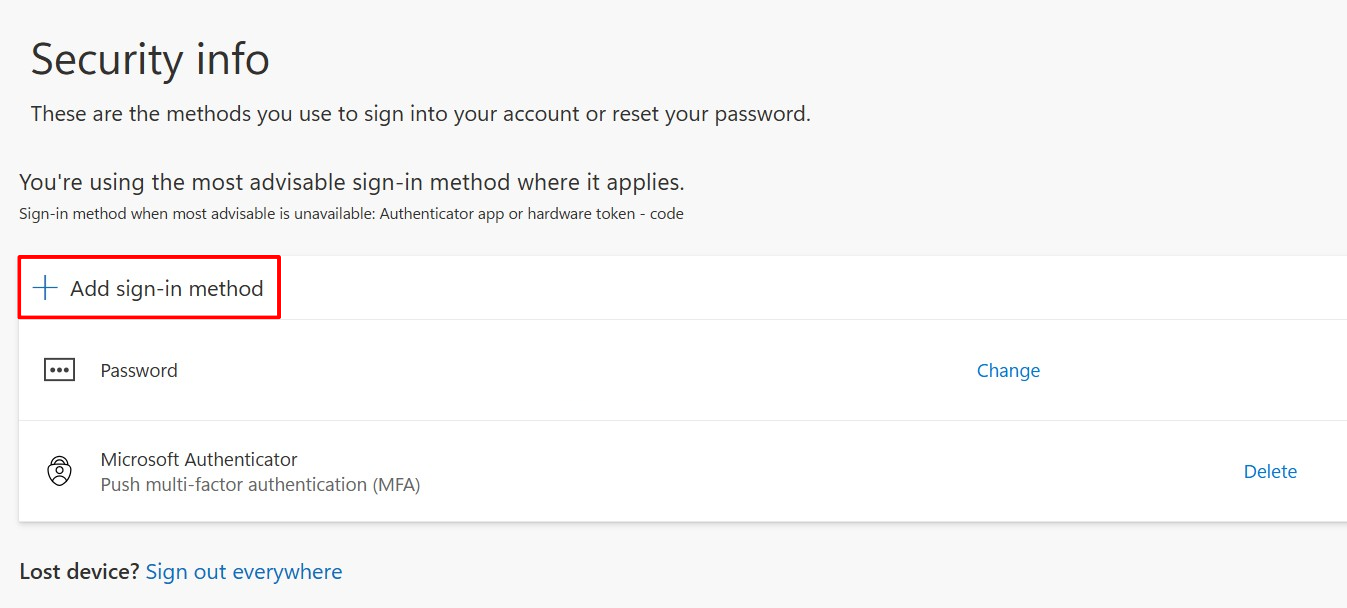Delete the Microsoft Authenticator method
The image size is (1347, 608).
[x=1270, y=470]
